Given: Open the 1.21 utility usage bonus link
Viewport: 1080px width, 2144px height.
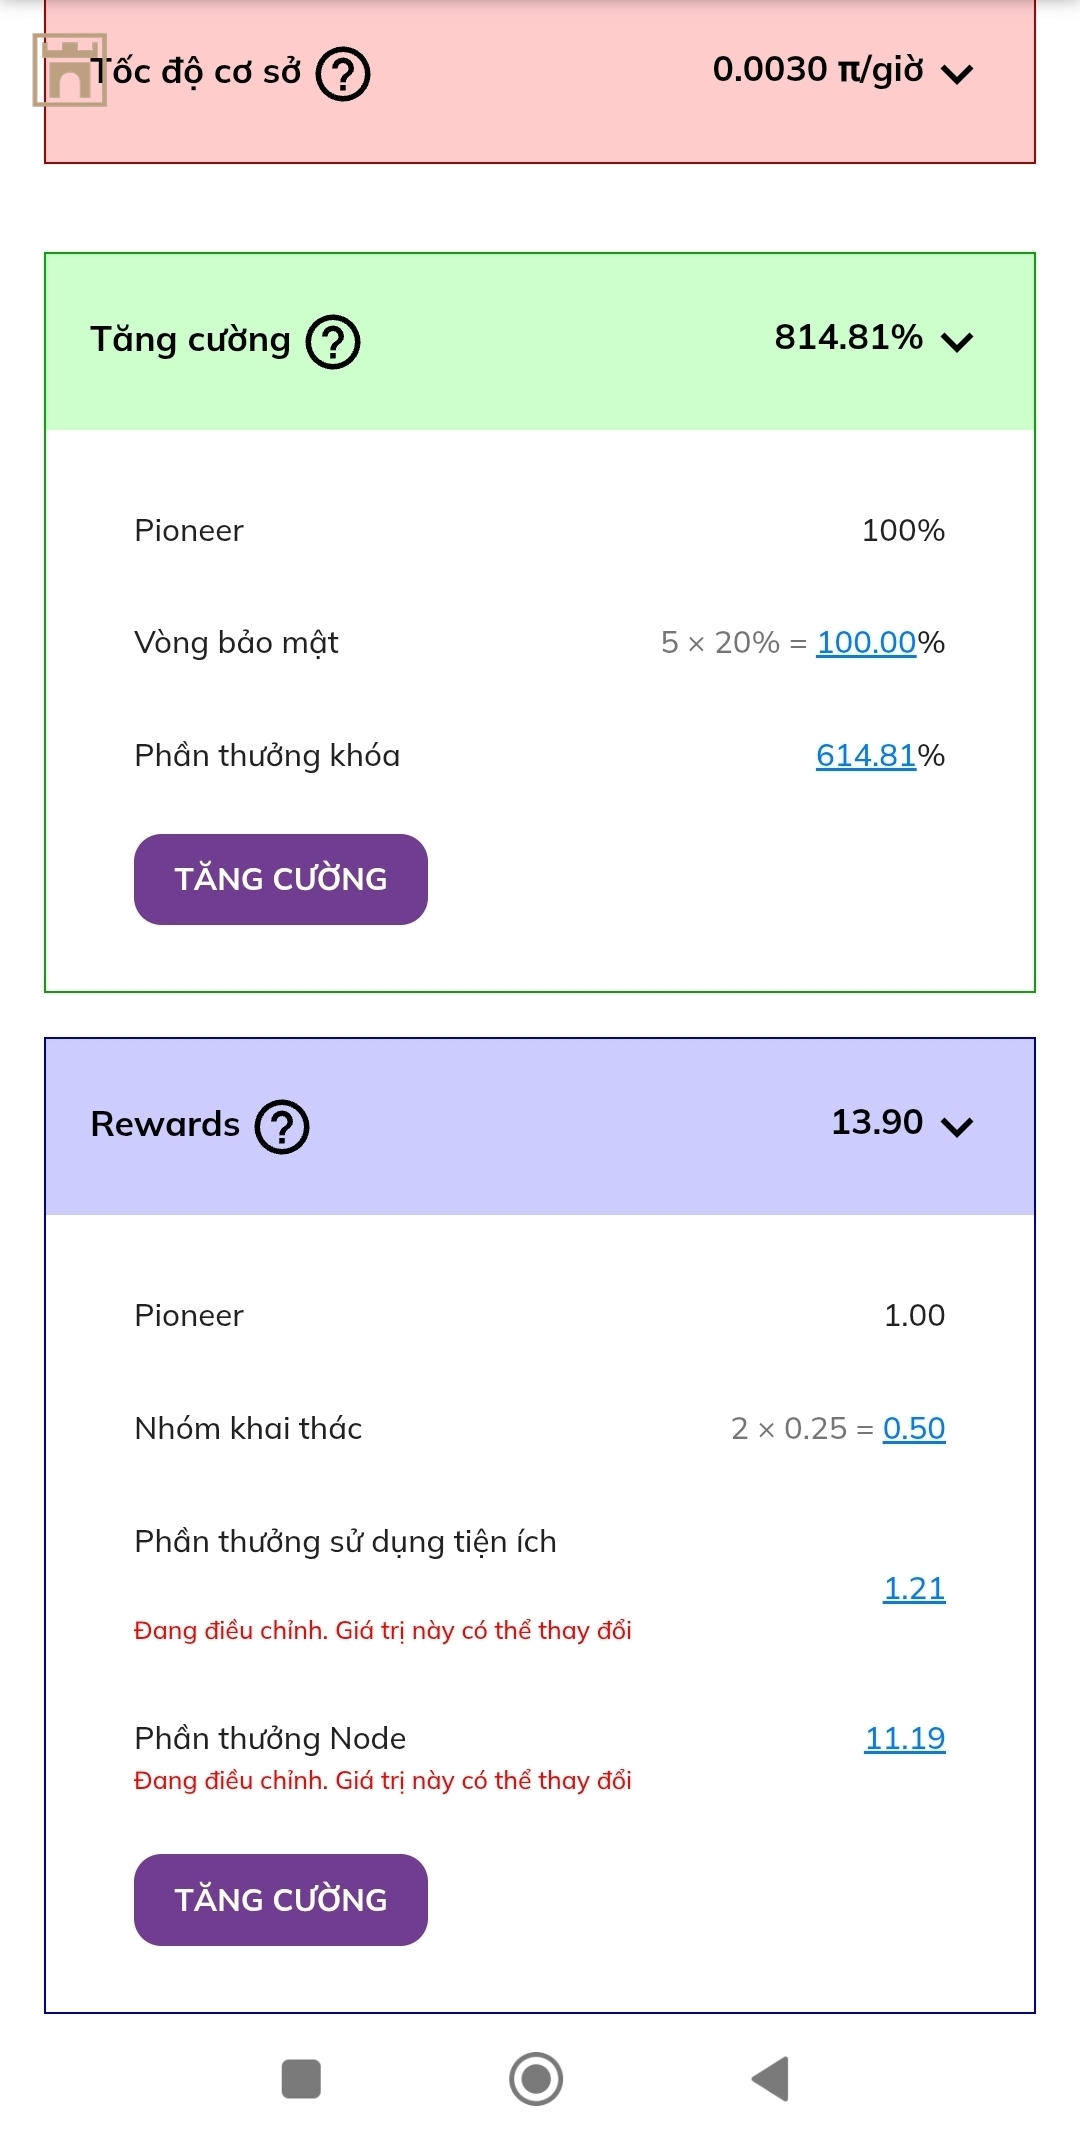Looking at the screenshot, I should pyautogui.click(x=914, y=1588).
